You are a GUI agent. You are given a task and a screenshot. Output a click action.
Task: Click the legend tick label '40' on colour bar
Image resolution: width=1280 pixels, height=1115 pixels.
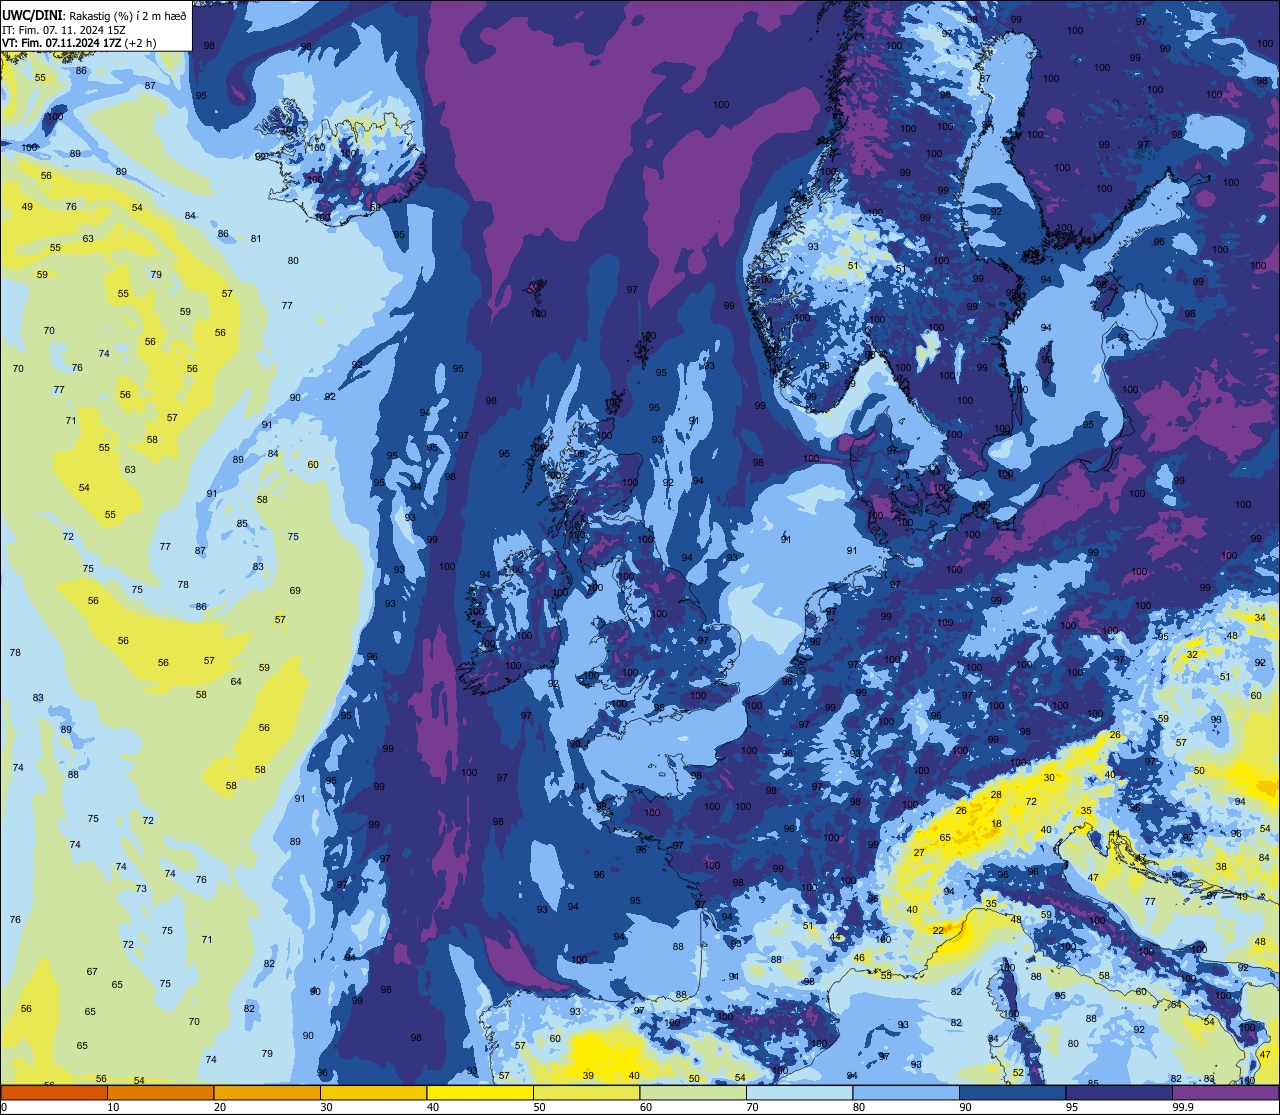[433, 1107]
